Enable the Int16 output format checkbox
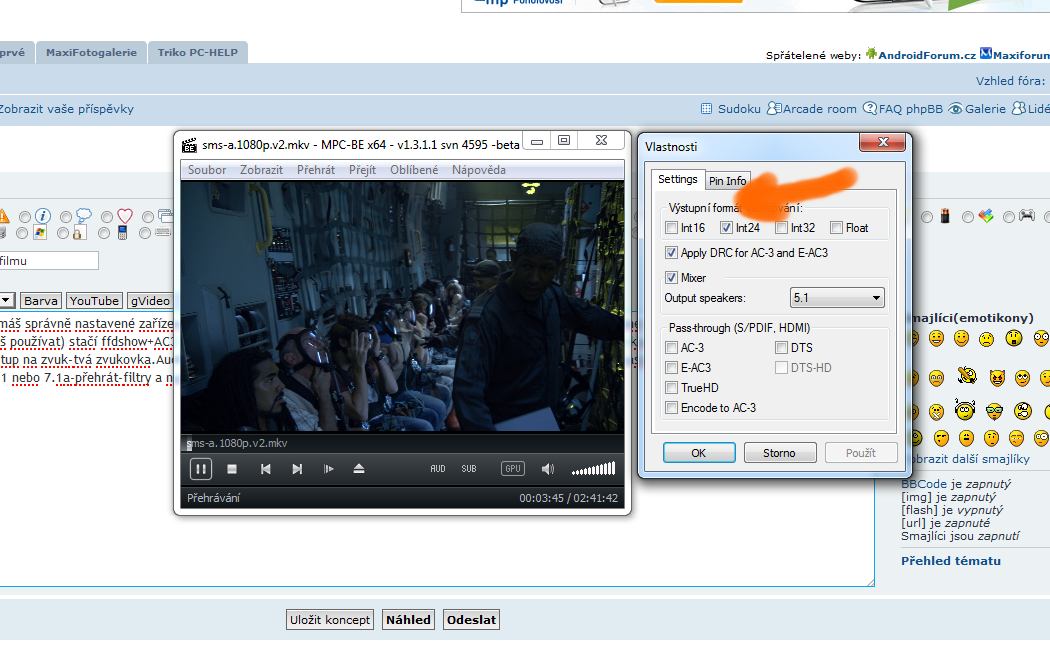 (x=672, y=228)
